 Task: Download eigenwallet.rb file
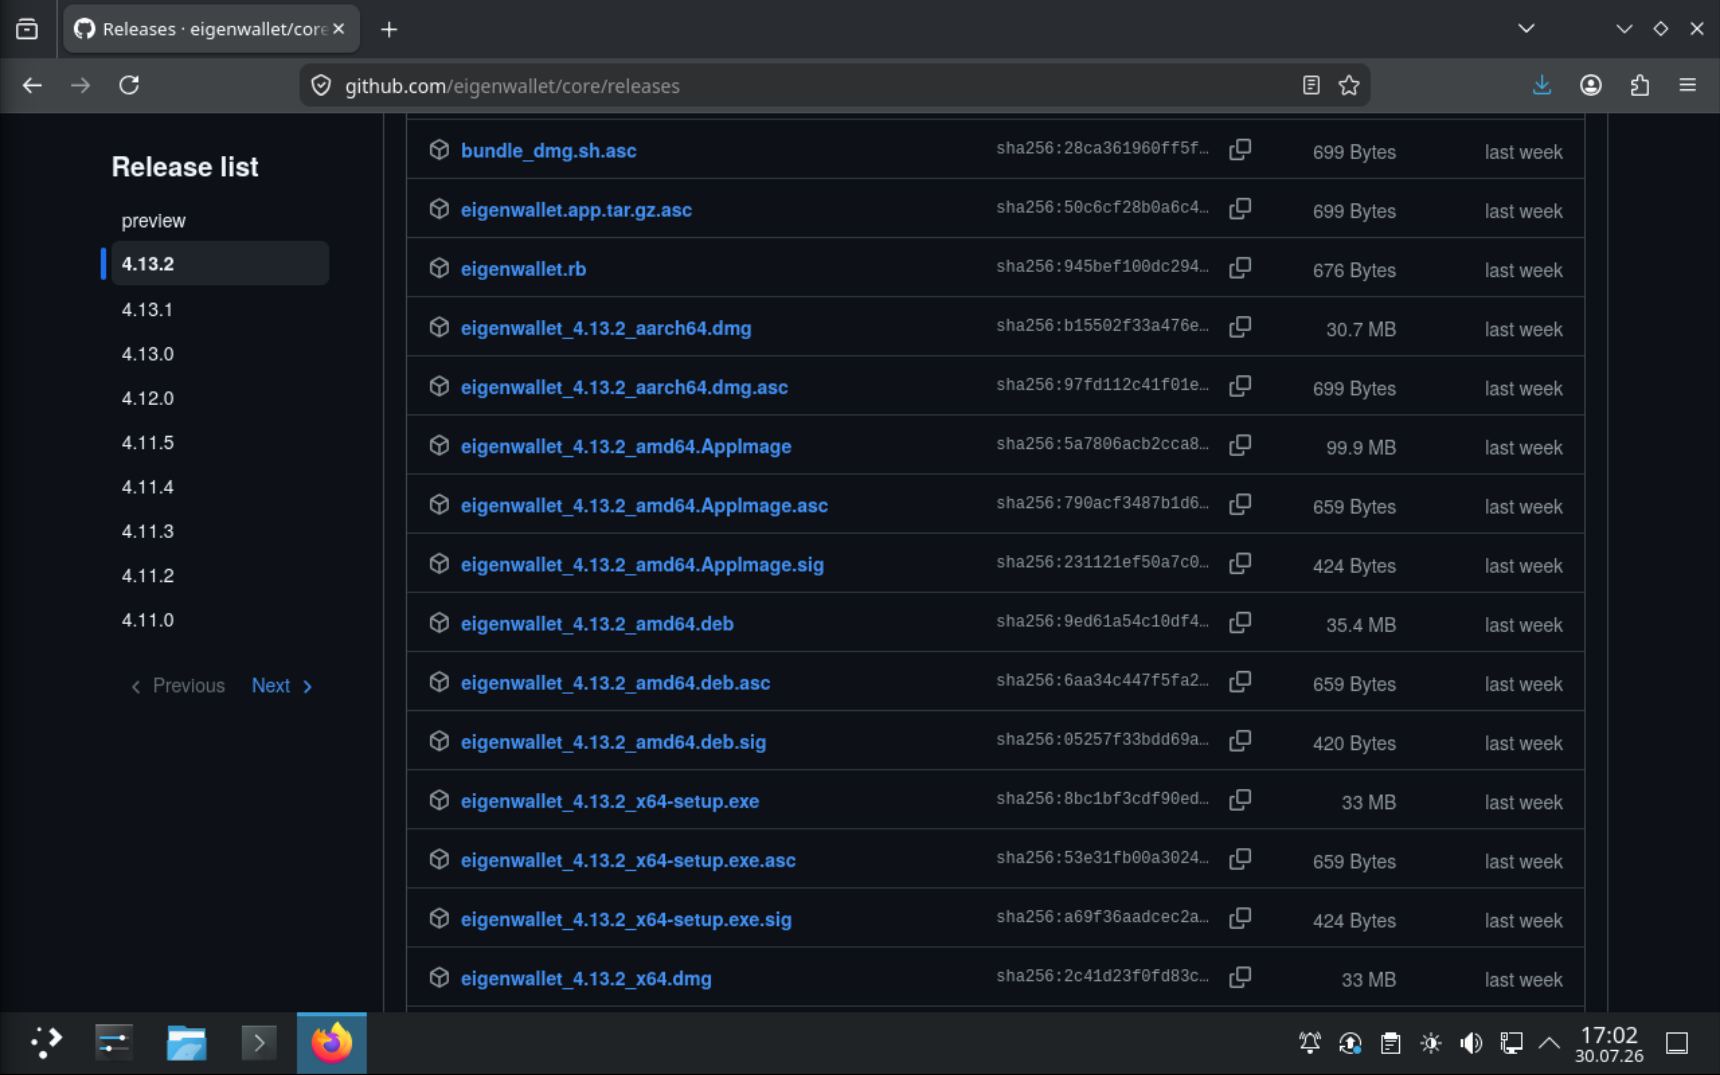(523, 269)
